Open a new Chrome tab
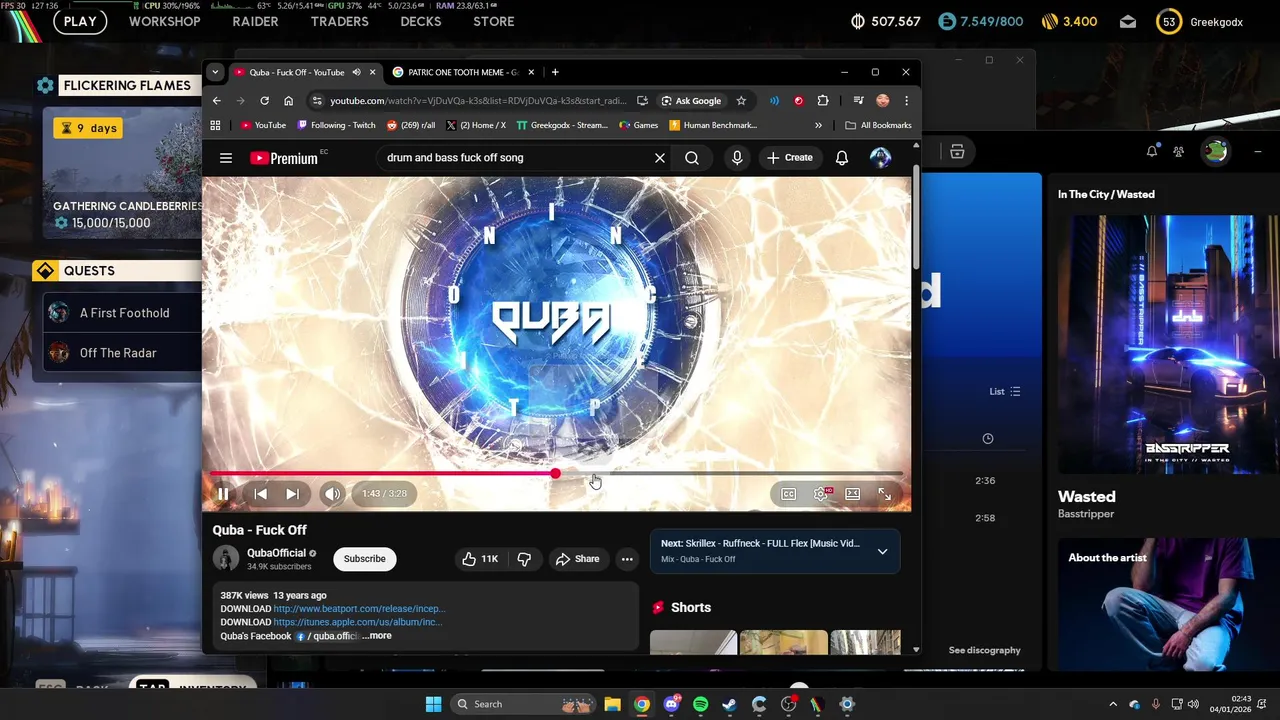 point(555,72)
